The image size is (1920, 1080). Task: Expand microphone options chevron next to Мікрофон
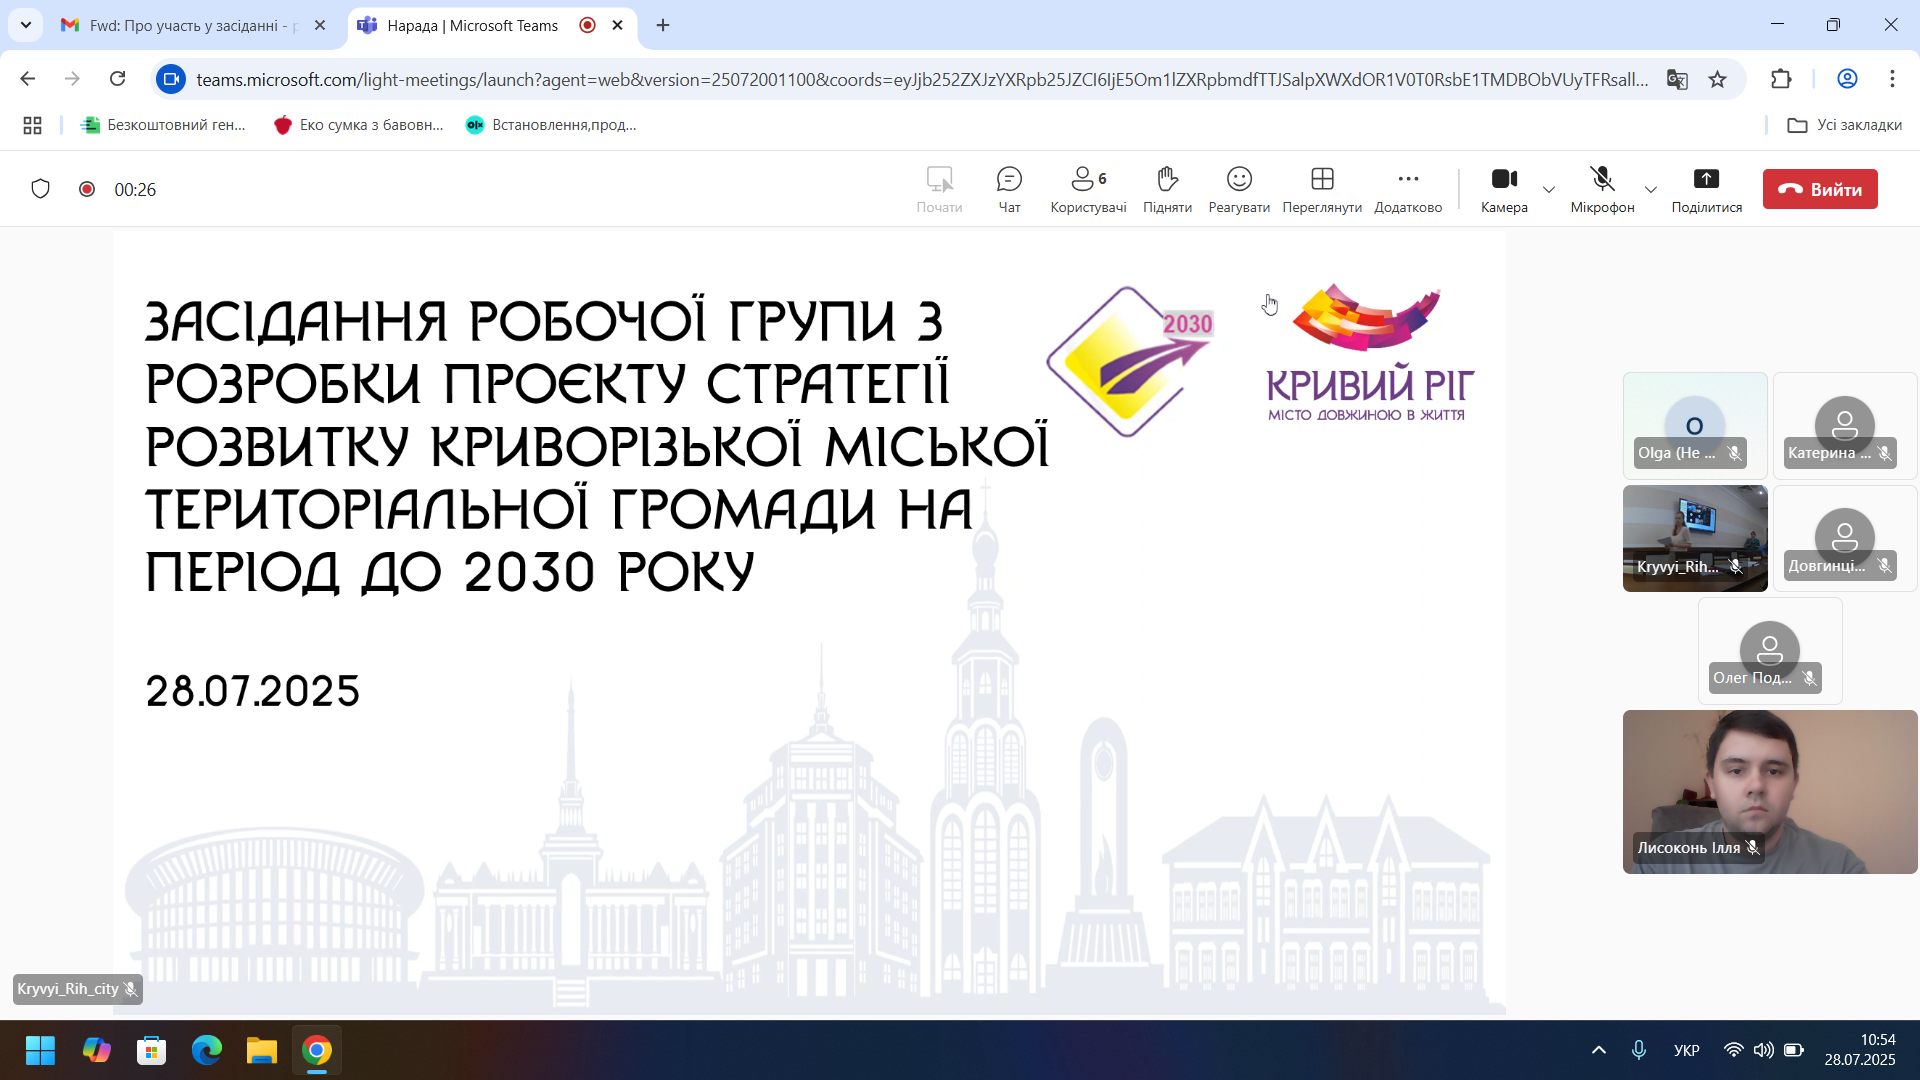pyautogui.click(x=1651, y=189)
